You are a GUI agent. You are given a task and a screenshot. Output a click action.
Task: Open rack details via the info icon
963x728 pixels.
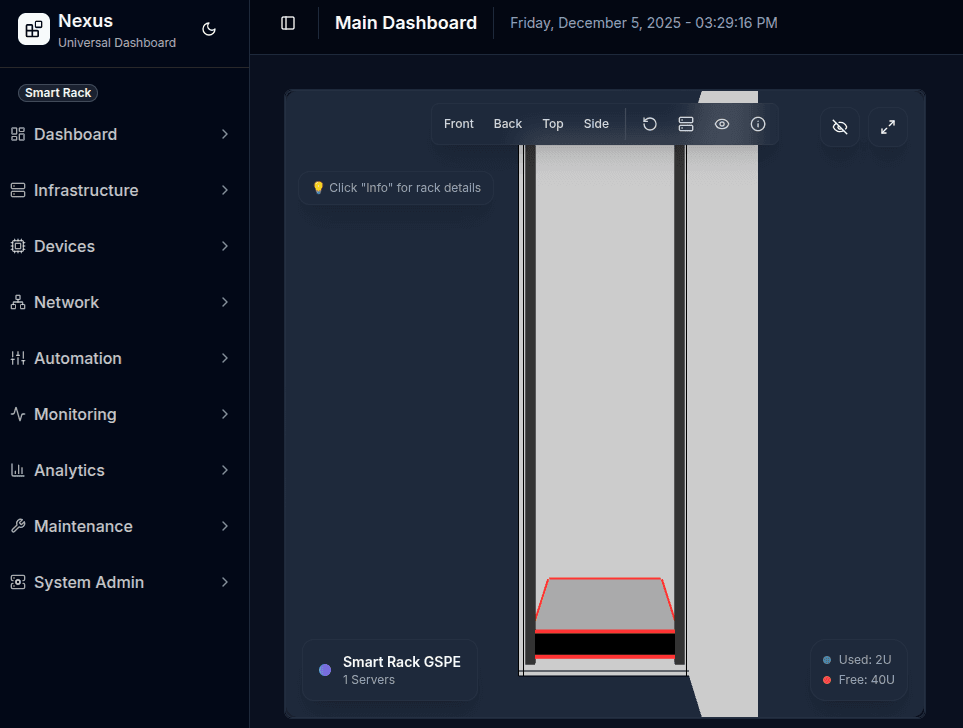click(x=757, y=123)
